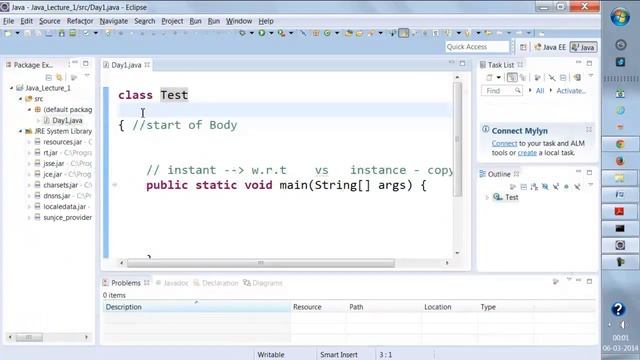
Task: Click the New Java Package toolbar icon
Action: 316,33
